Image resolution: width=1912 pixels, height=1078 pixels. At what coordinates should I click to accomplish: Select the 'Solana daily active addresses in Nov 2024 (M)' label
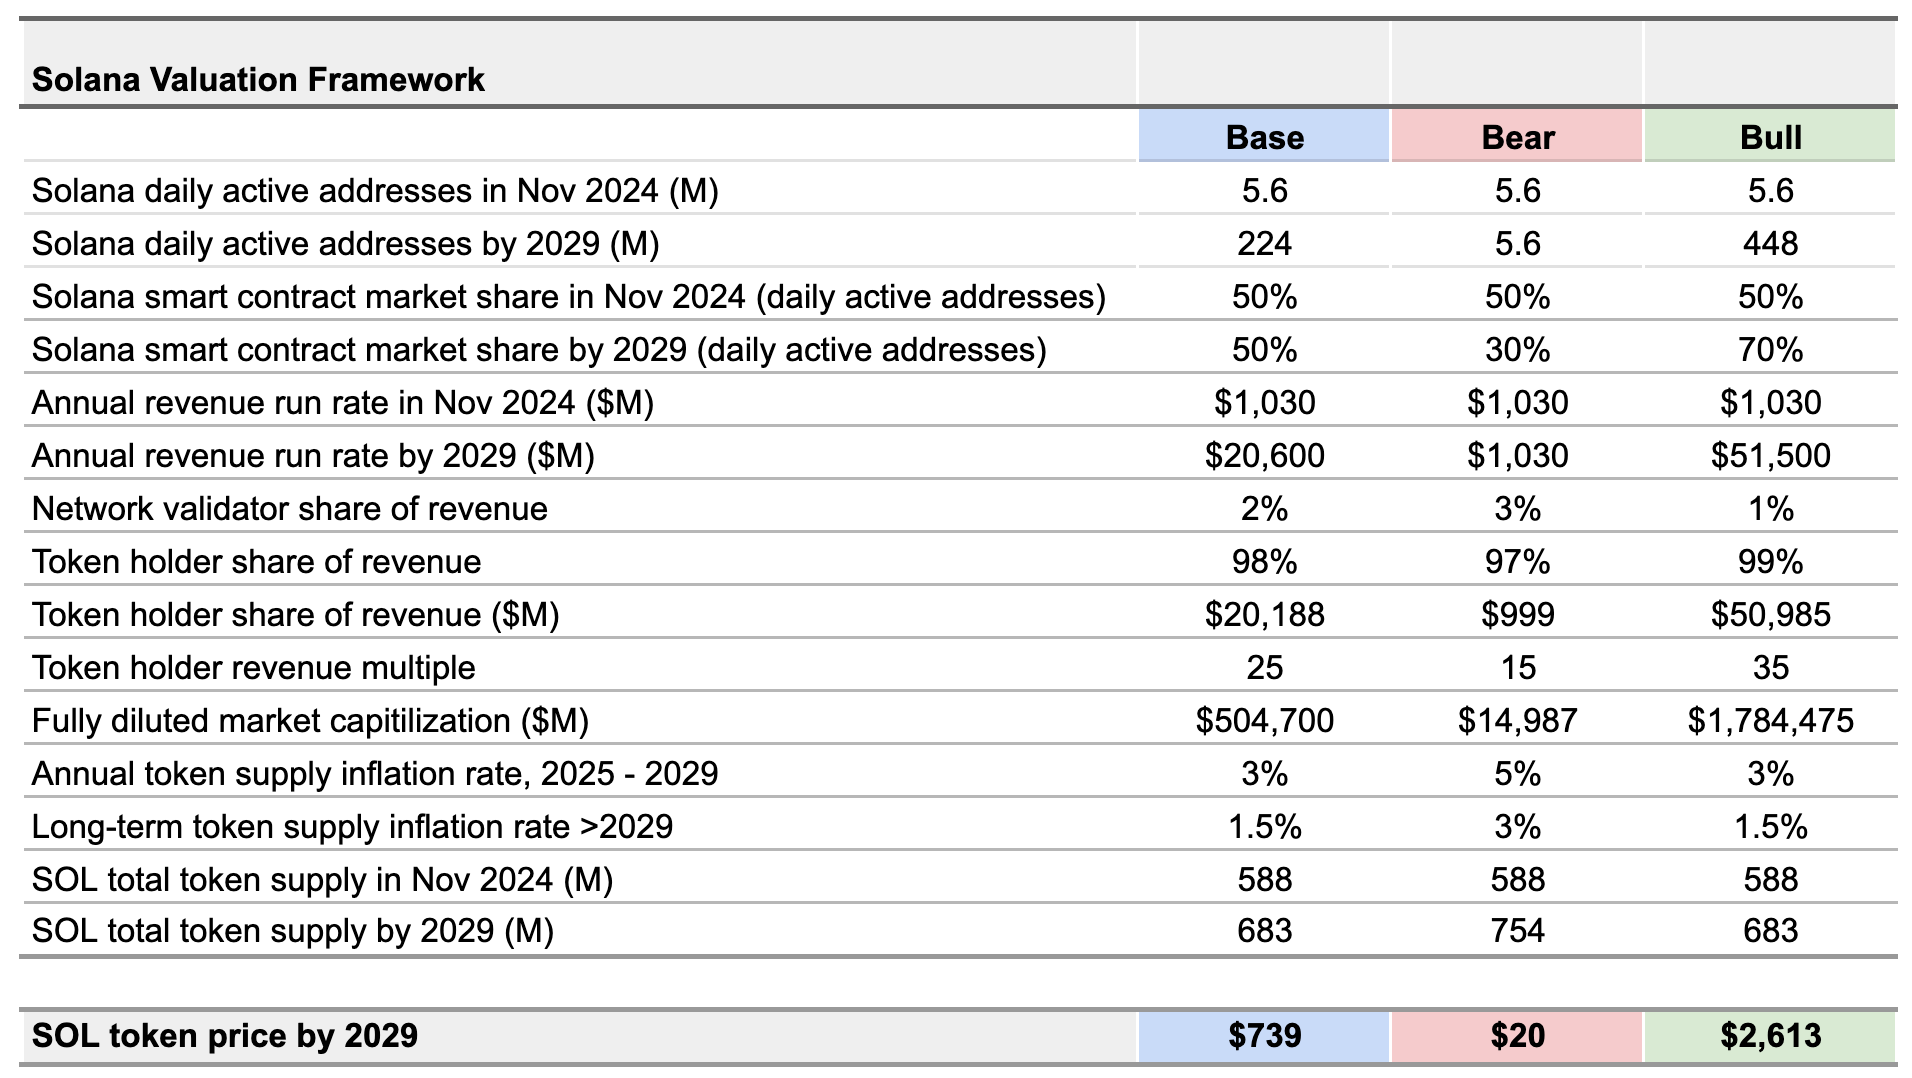[x=375, y=190]
